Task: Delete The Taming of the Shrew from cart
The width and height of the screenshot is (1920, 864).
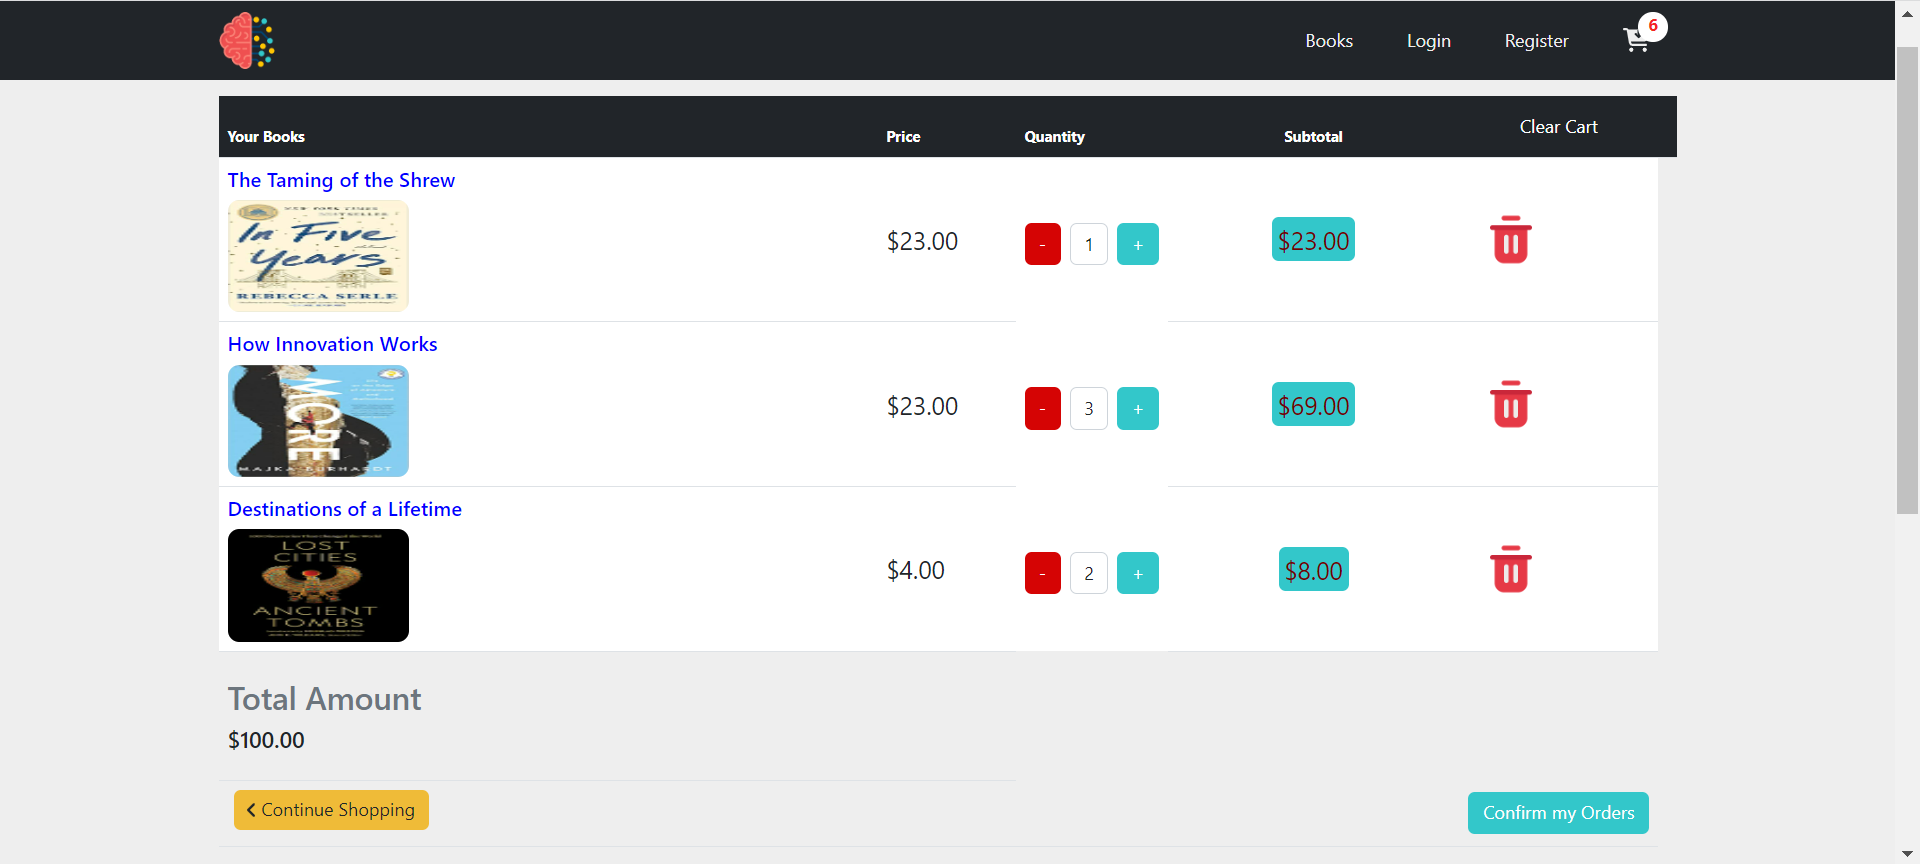Action: point(1510,240)
